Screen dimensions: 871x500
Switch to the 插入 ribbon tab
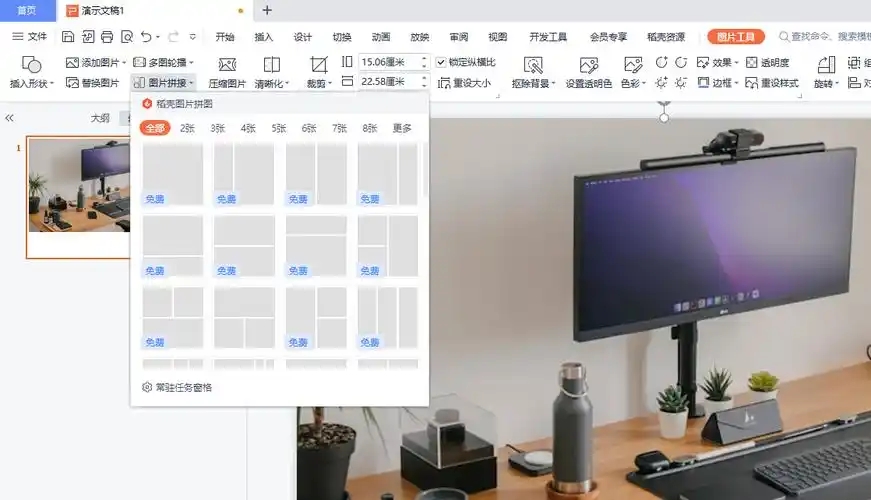point(263,37)
